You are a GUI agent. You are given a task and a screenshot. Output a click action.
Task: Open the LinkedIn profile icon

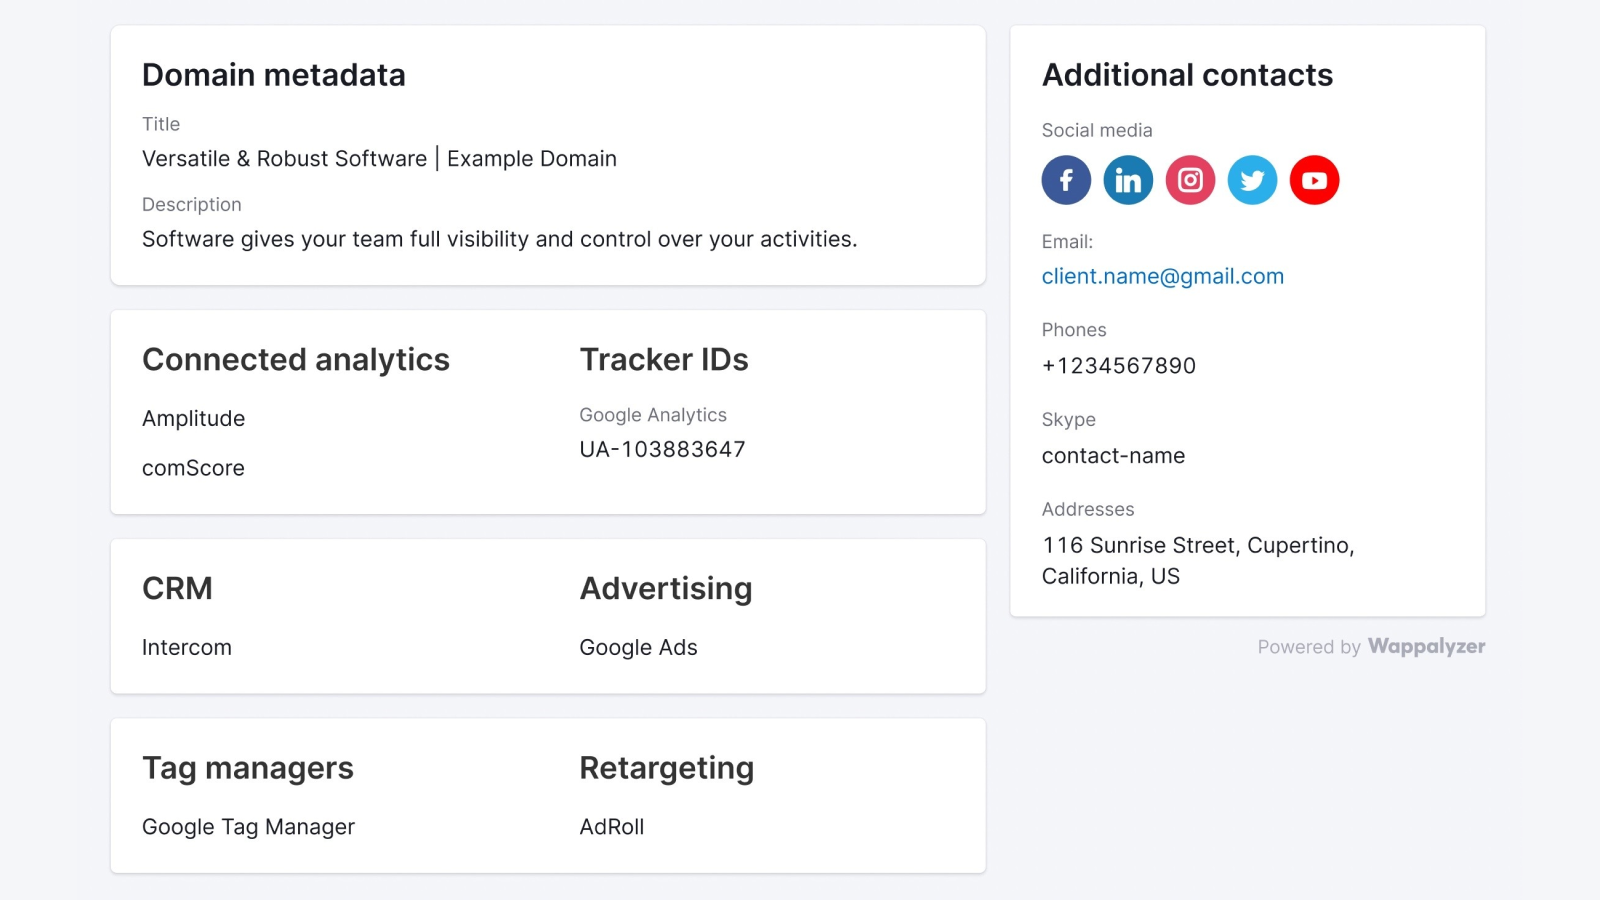point(1128,180)
